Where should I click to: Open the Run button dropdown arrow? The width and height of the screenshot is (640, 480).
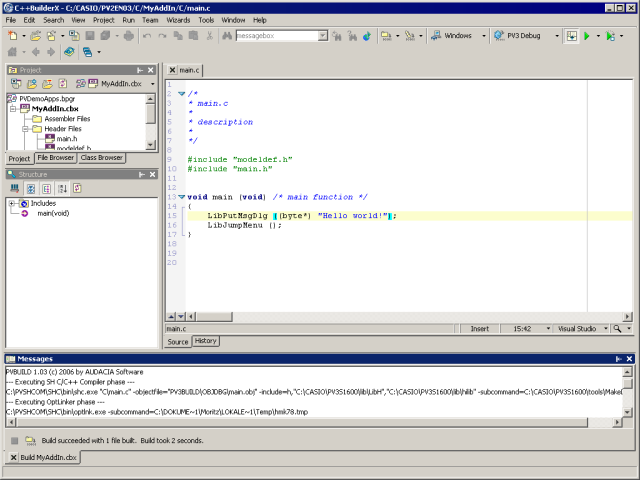(598, 36)
